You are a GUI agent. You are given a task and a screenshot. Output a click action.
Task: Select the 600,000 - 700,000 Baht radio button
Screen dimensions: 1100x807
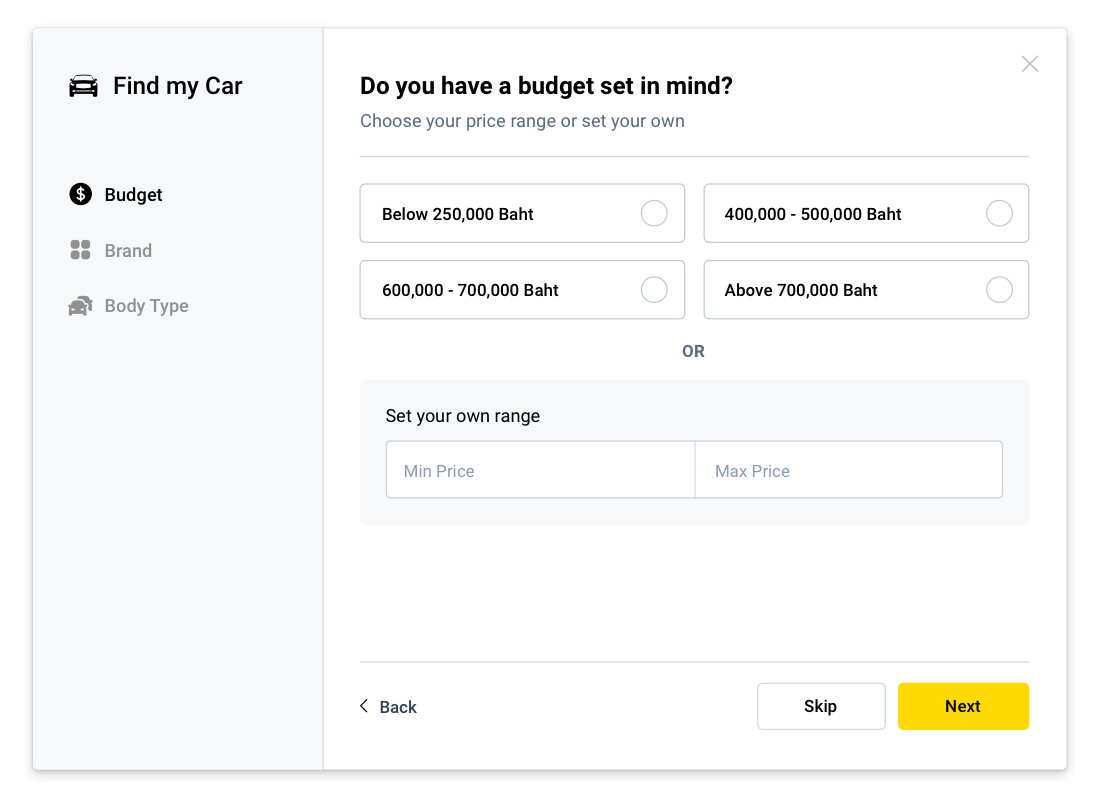[x=654, y=290]
